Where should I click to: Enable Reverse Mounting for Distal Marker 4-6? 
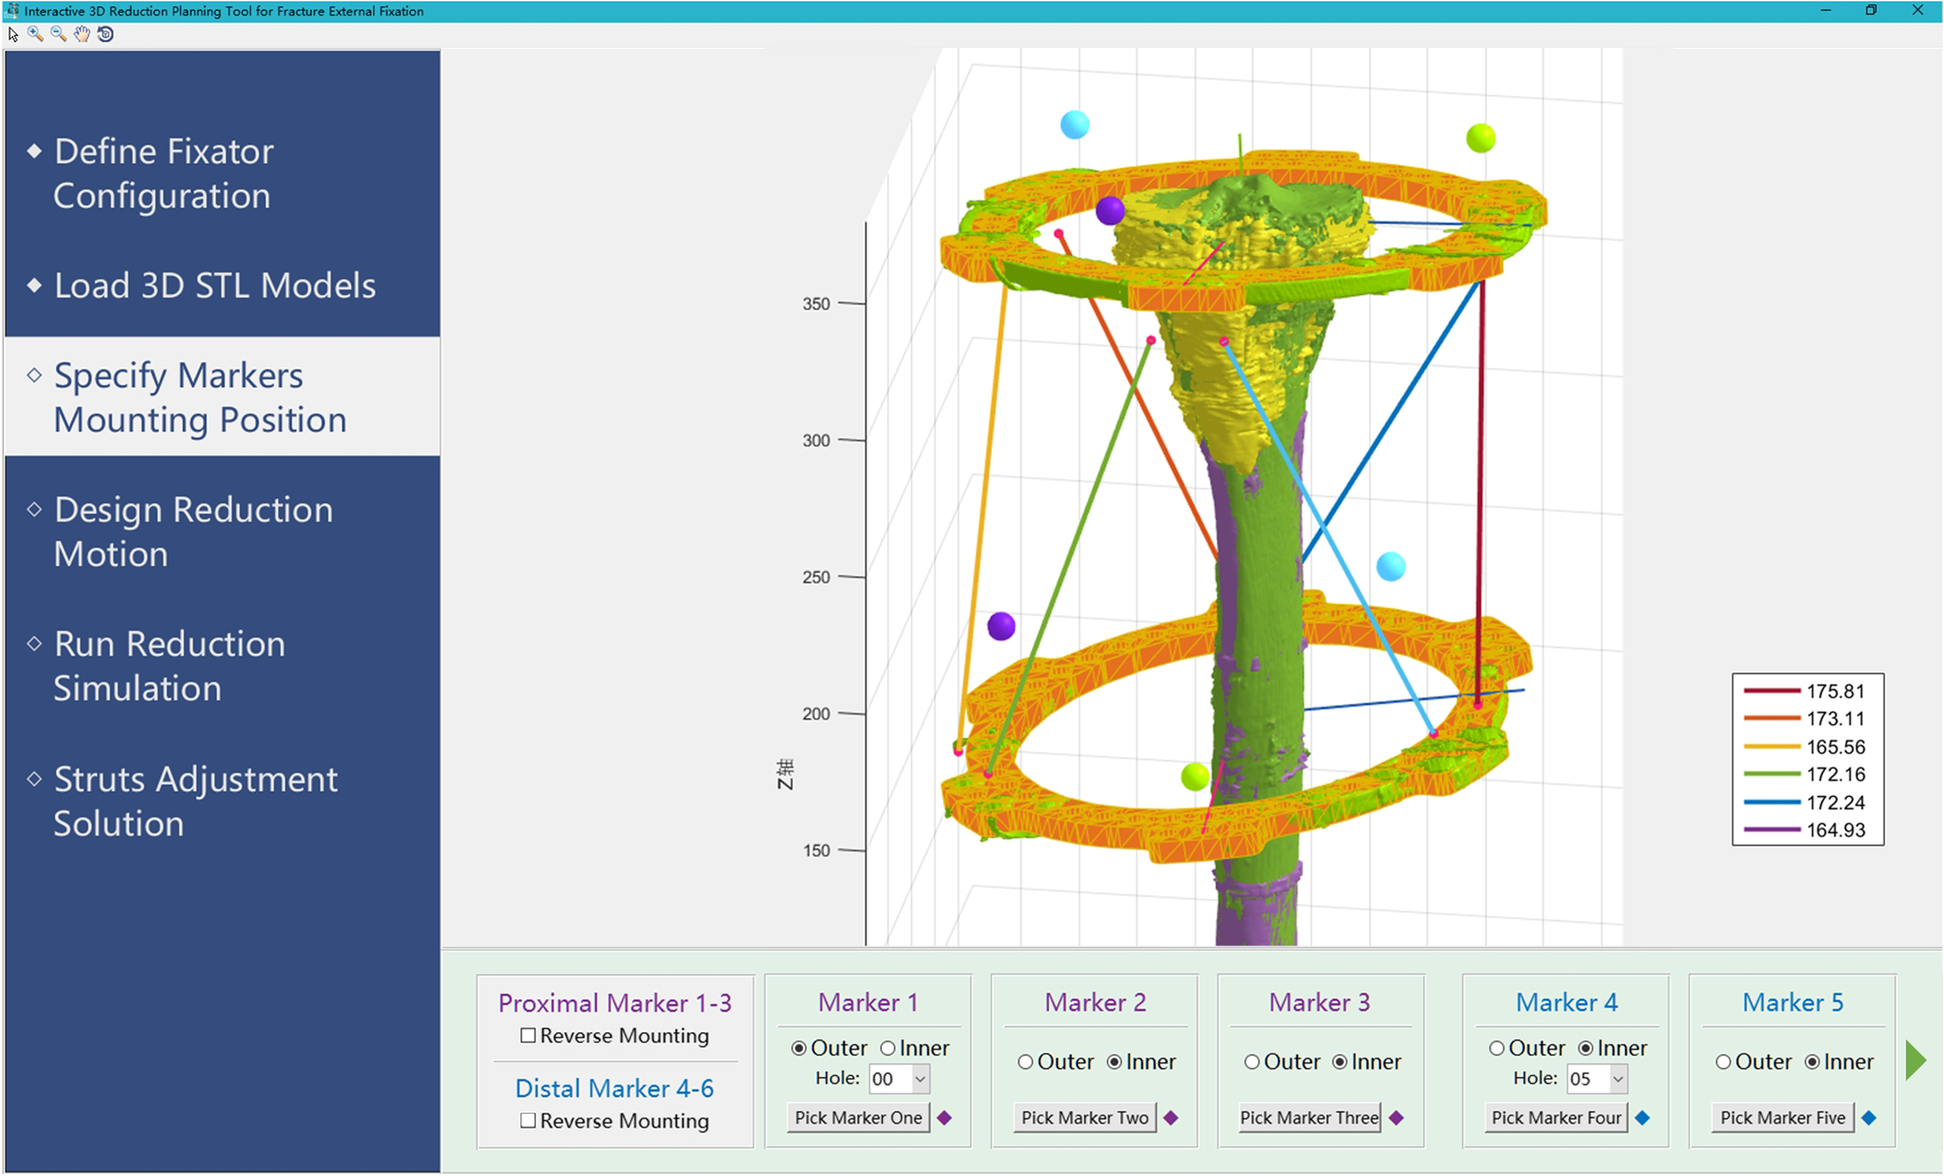tap(528, 1121)
